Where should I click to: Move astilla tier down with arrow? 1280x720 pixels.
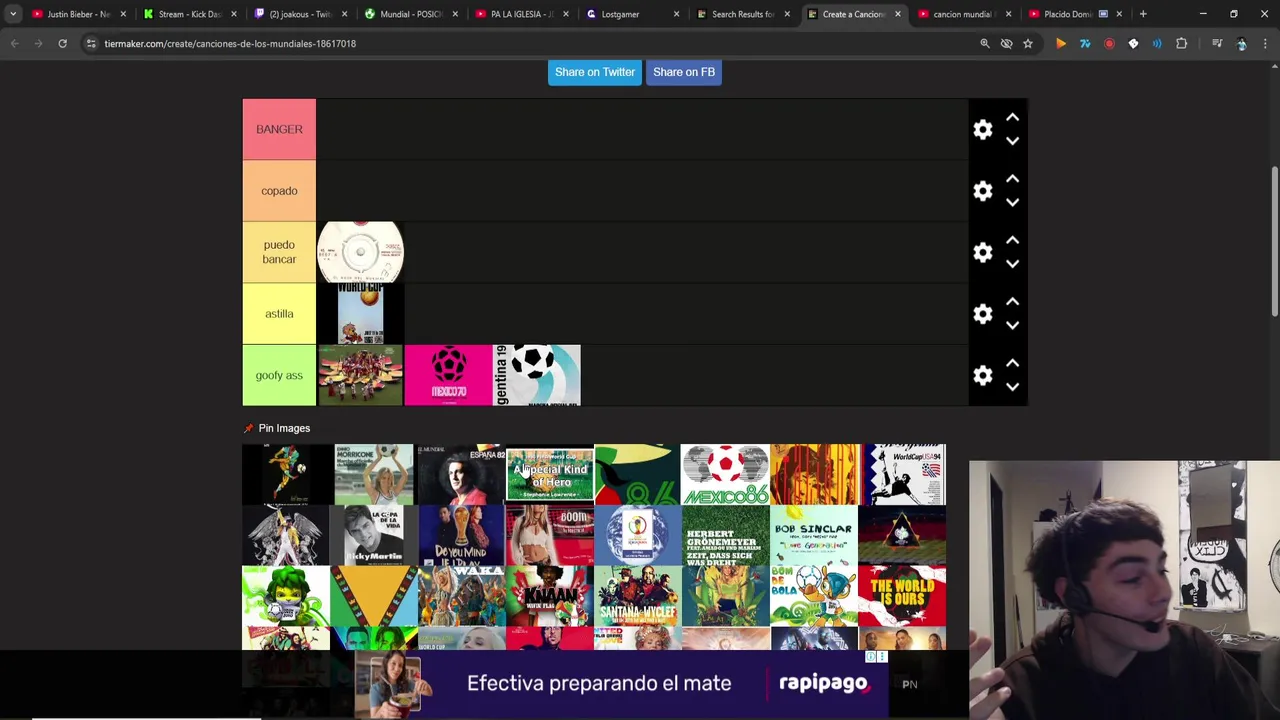click(1012, 325)
